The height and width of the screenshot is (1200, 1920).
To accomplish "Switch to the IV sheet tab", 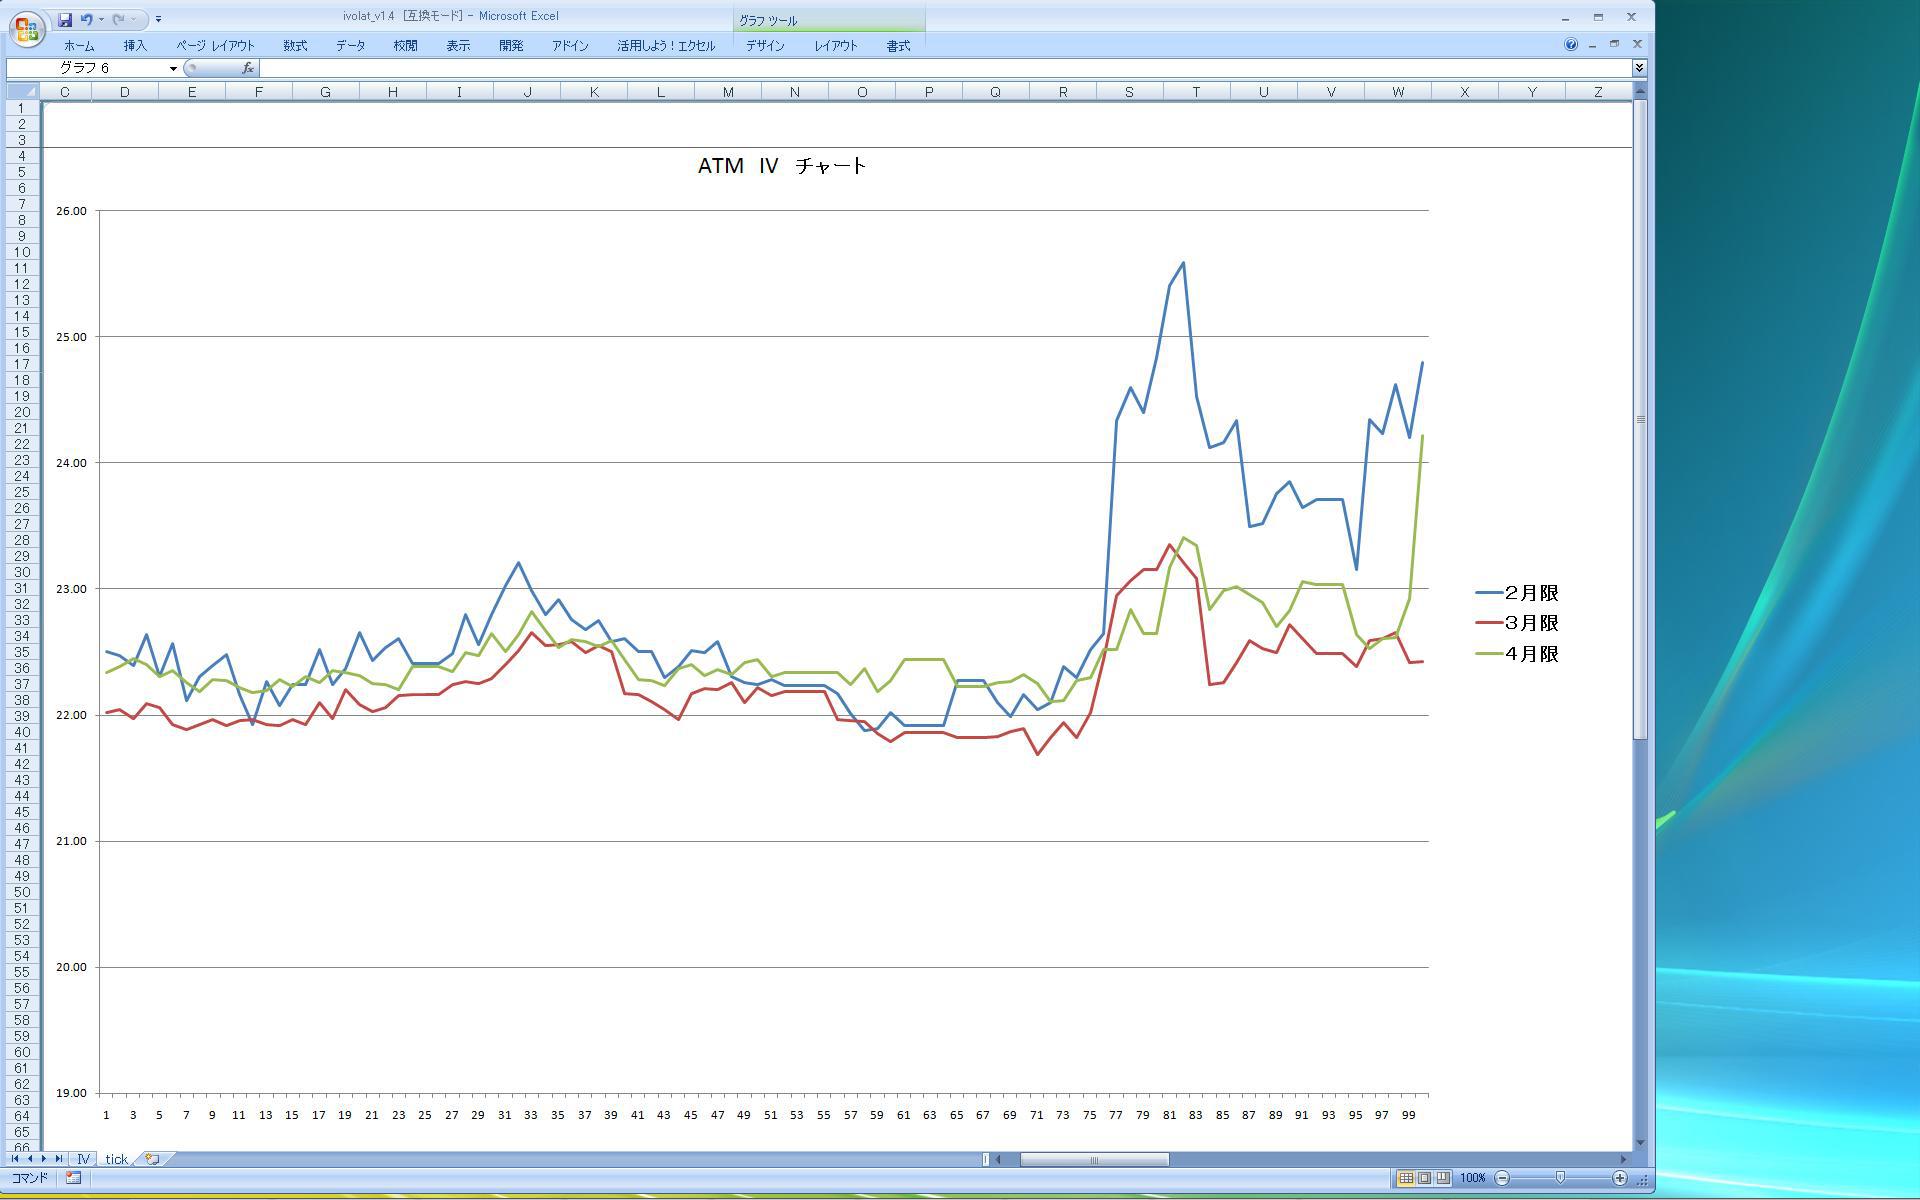I will [84, 1159].
